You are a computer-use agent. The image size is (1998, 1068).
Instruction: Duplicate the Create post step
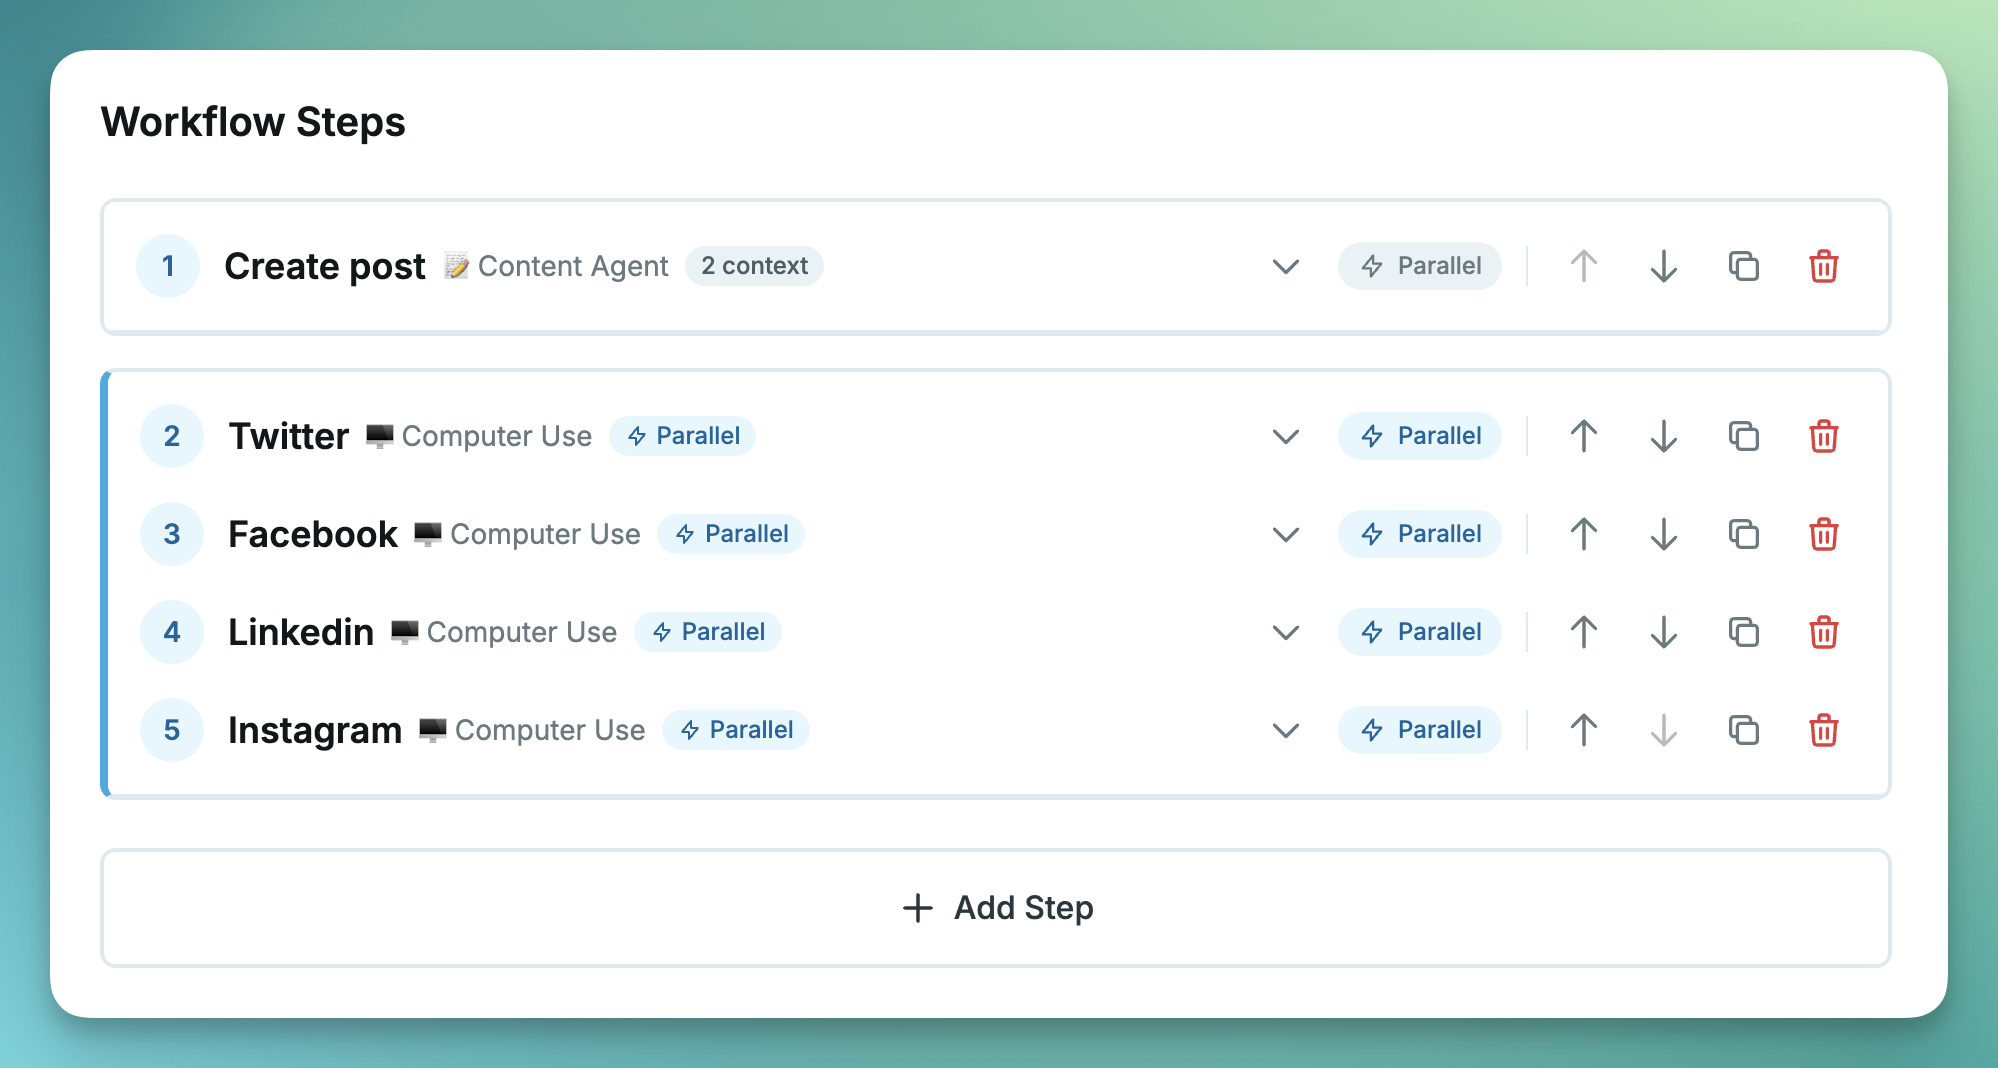(x=1743, y=266)
